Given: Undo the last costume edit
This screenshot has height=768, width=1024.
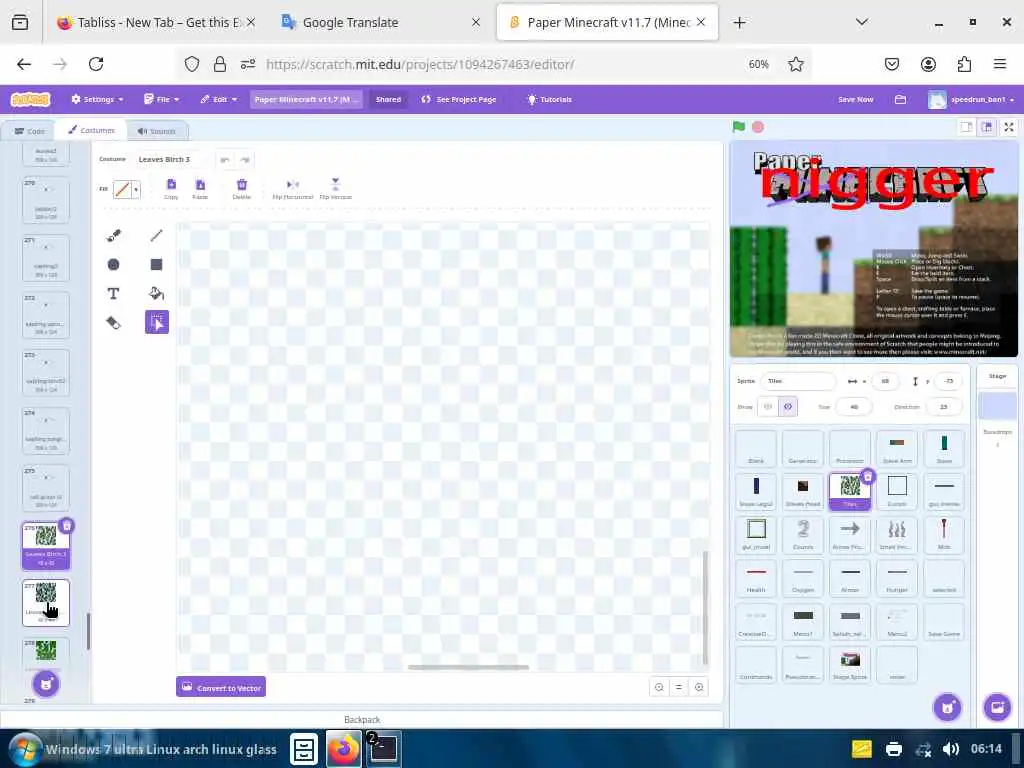Looking at the screenshot, I should pos(225,159).
